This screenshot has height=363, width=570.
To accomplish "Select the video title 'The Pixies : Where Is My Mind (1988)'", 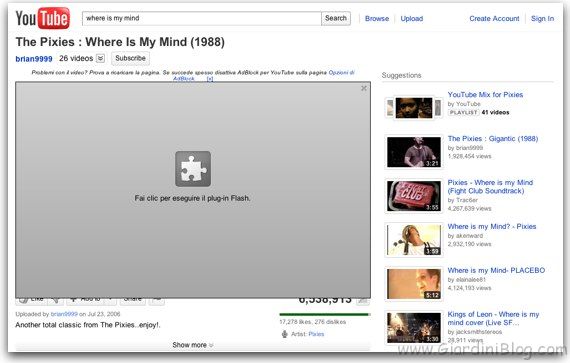I will 120,42.
